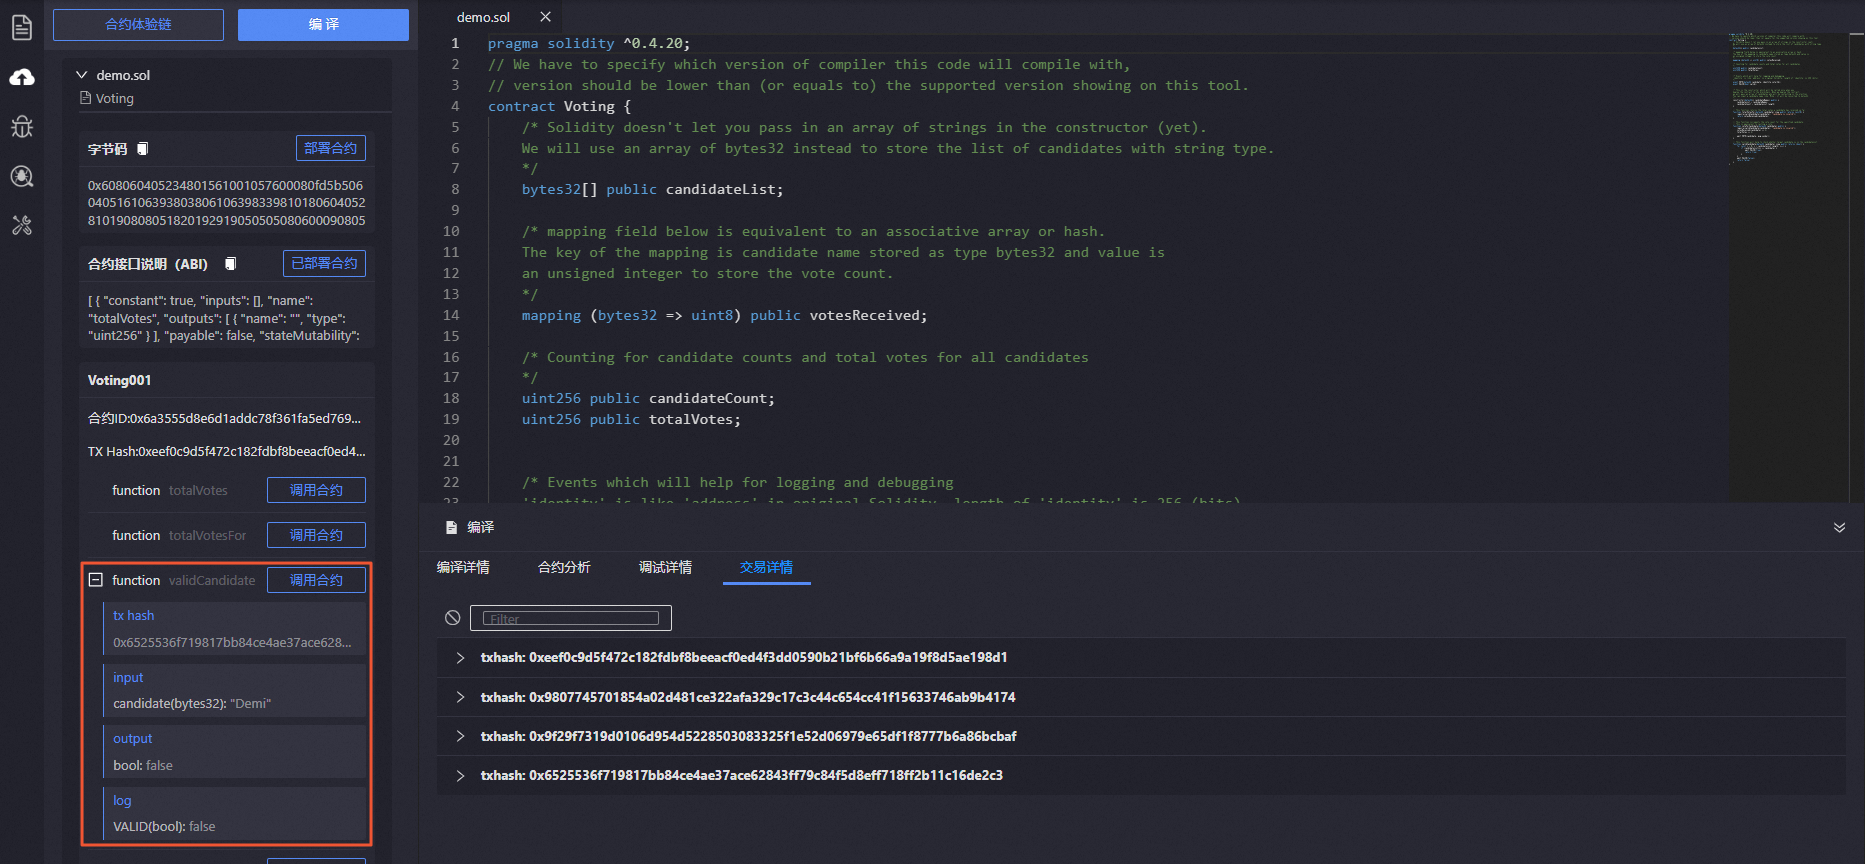Click the ABI JSON text block
Screen dimensions: 1865x864
224,318
